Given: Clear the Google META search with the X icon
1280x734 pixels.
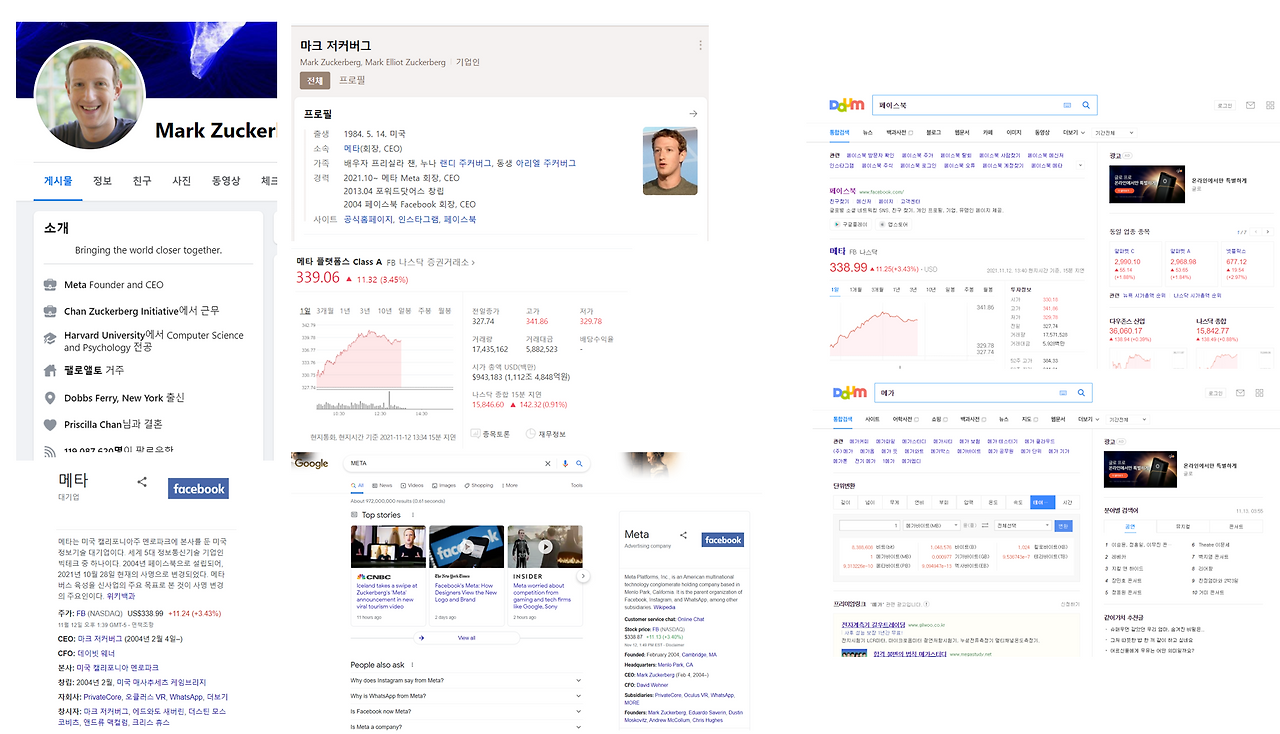Looking at the screenshot, I should tap(547, 464).
